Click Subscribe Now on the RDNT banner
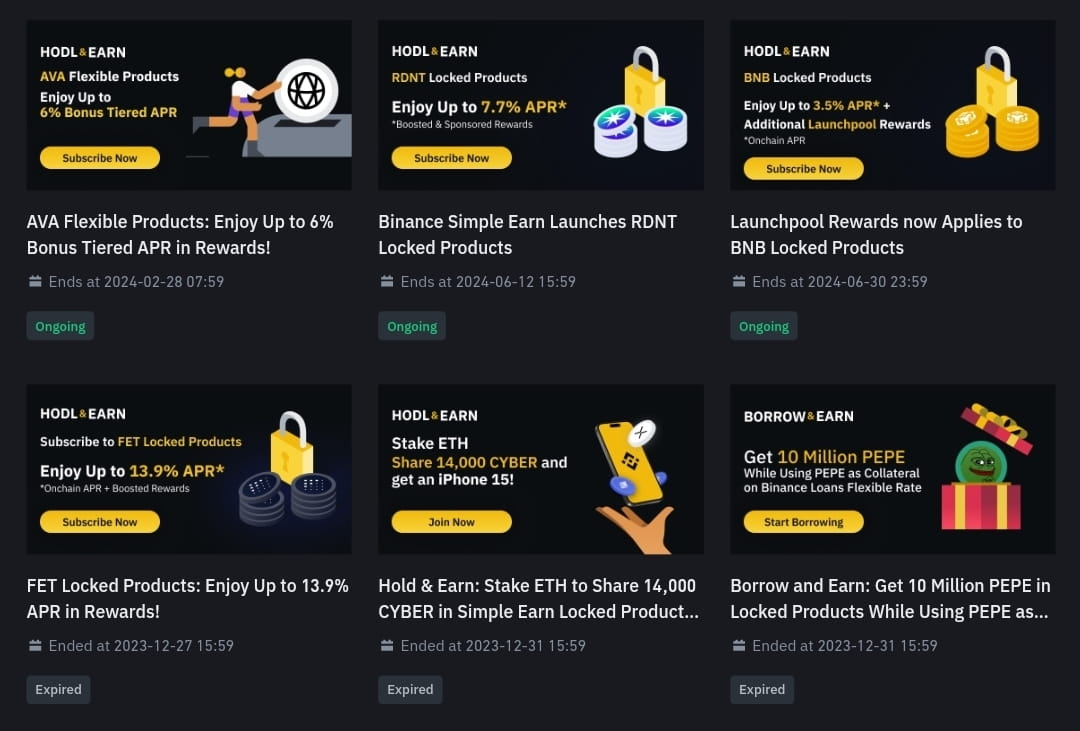 coord(451,157)
